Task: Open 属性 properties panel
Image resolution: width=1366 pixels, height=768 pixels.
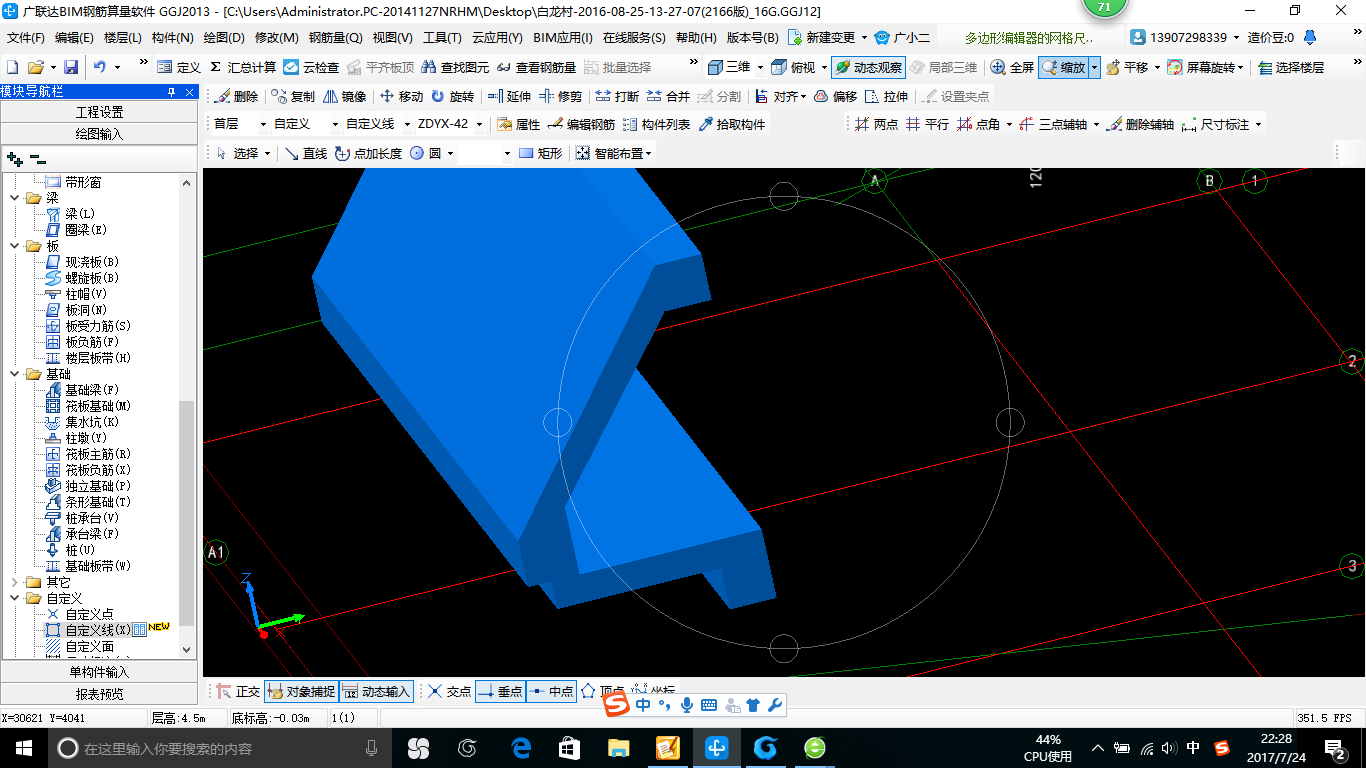Action: (x=518, y=124)
